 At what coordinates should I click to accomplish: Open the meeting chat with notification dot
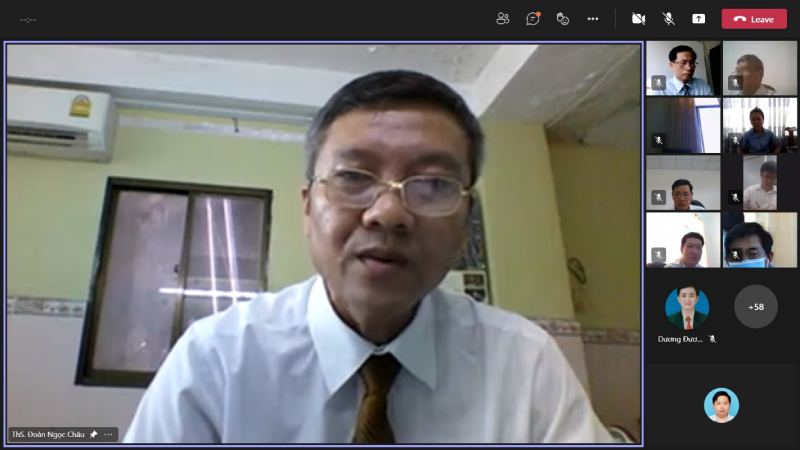(533, 18)
